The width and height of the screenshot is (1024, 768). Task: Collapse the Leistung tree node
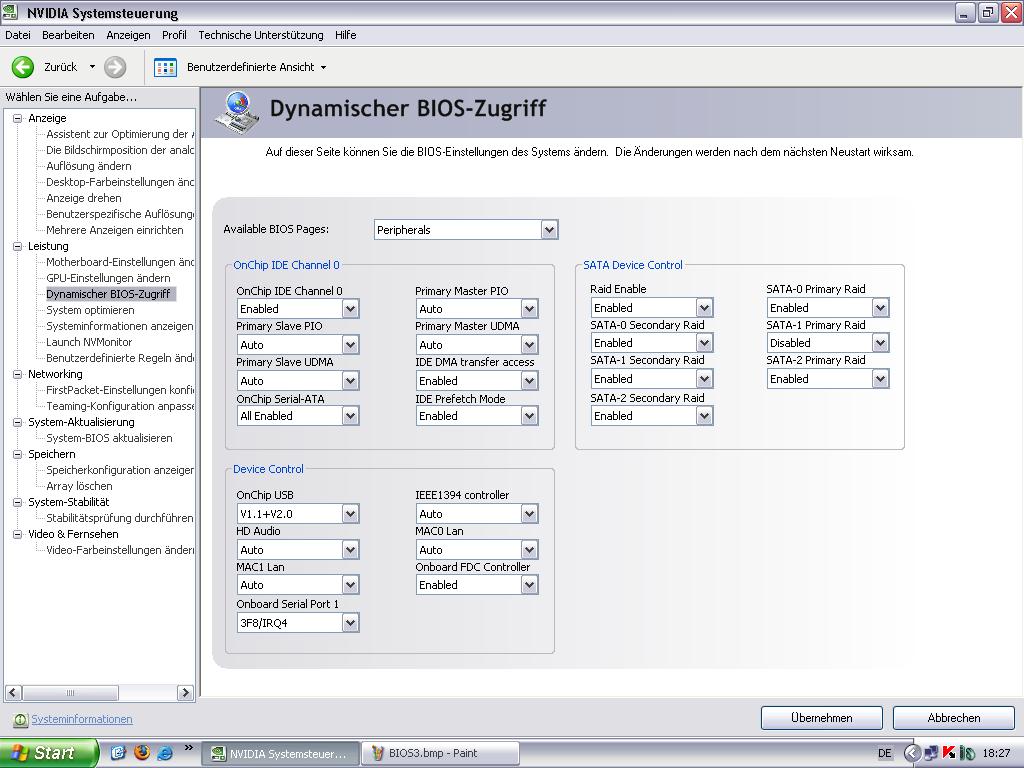pyautogui.click(x=18, y=246)
